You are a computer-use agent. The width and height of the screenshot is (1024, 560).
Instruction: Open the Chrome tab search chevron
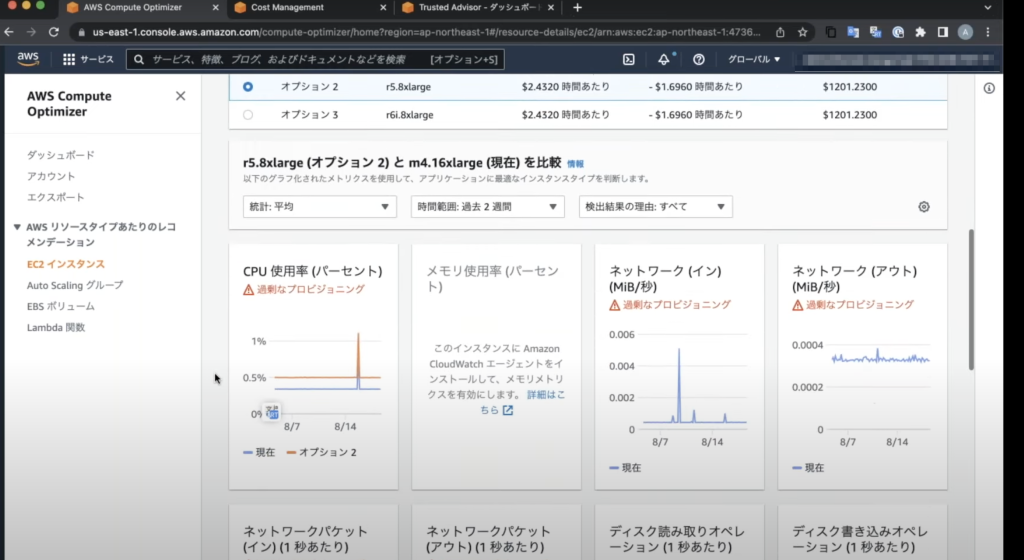click(x=988, y=8)
